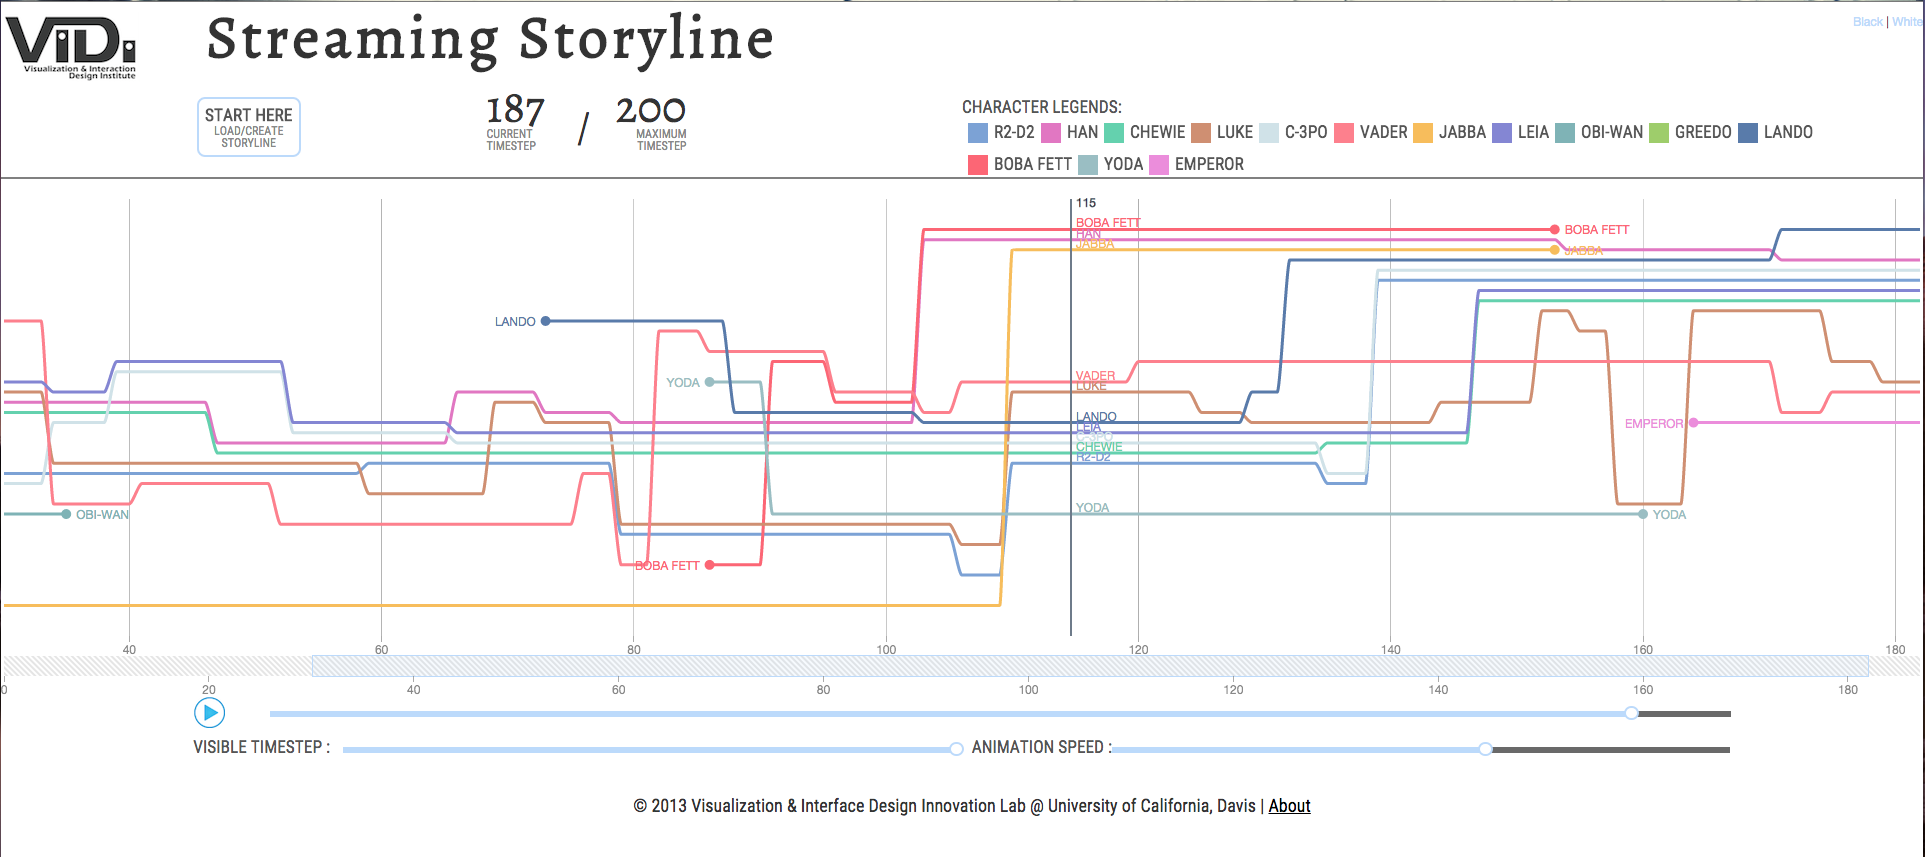The image size is (1925, 857).
Task: Click the EMPEROR line start marker
Action: [x=1693, y=422]
